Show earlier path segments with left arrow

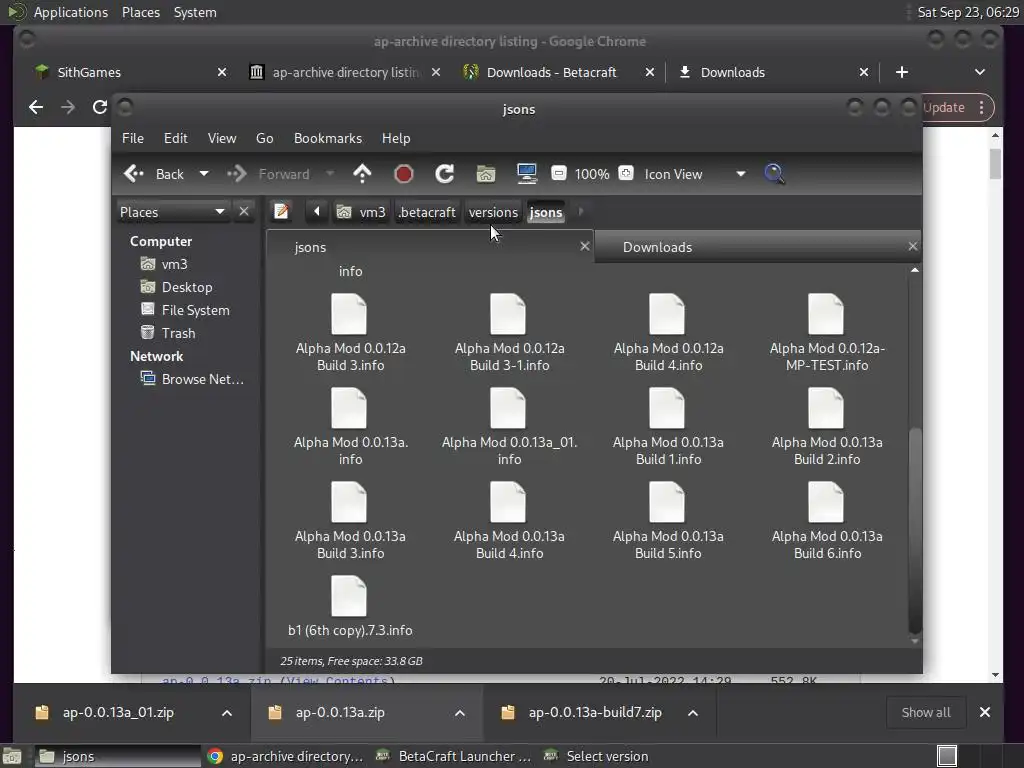tap(317, 212)
